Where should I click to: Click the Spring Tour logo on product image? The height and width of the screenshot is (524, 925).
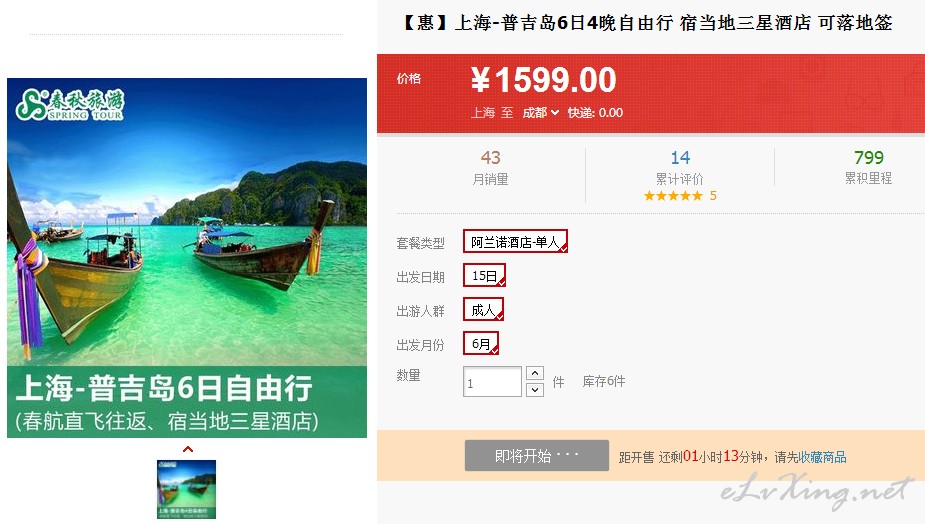tap(70, 105)
